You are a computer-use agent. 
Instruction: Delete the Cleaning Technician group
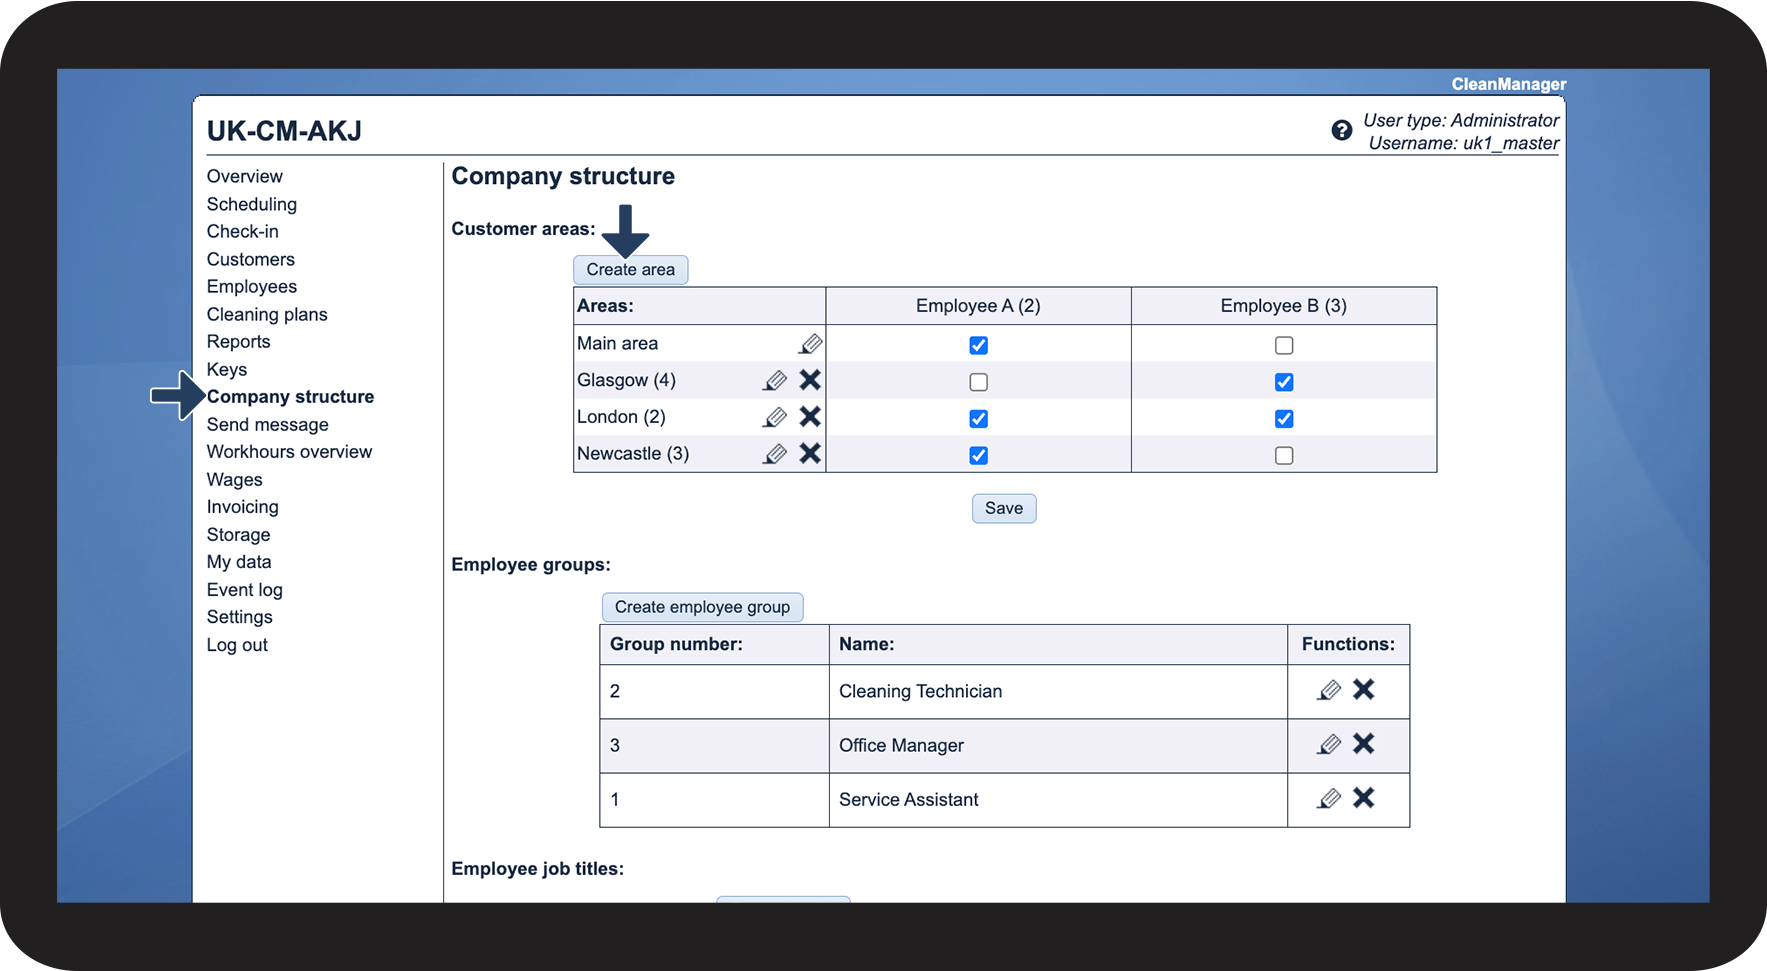click(x=1363, y=690)
